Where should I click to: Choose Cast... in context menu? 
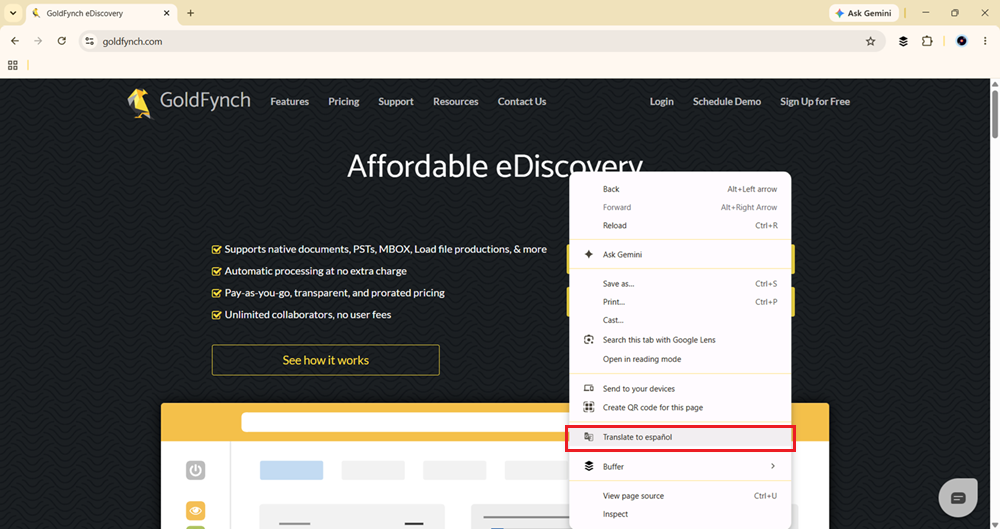(680, 320)
